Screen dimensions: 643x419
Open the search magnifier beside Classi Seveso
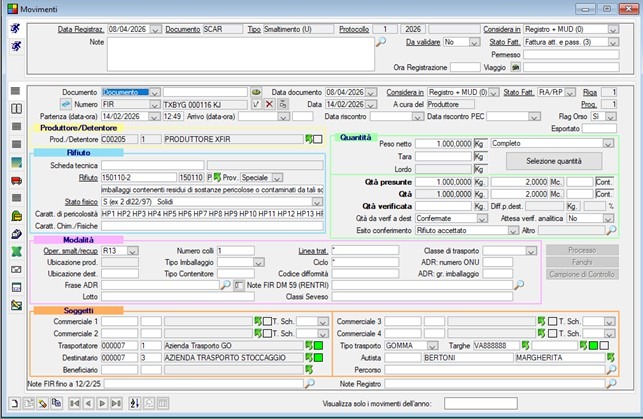coord(519,285)
